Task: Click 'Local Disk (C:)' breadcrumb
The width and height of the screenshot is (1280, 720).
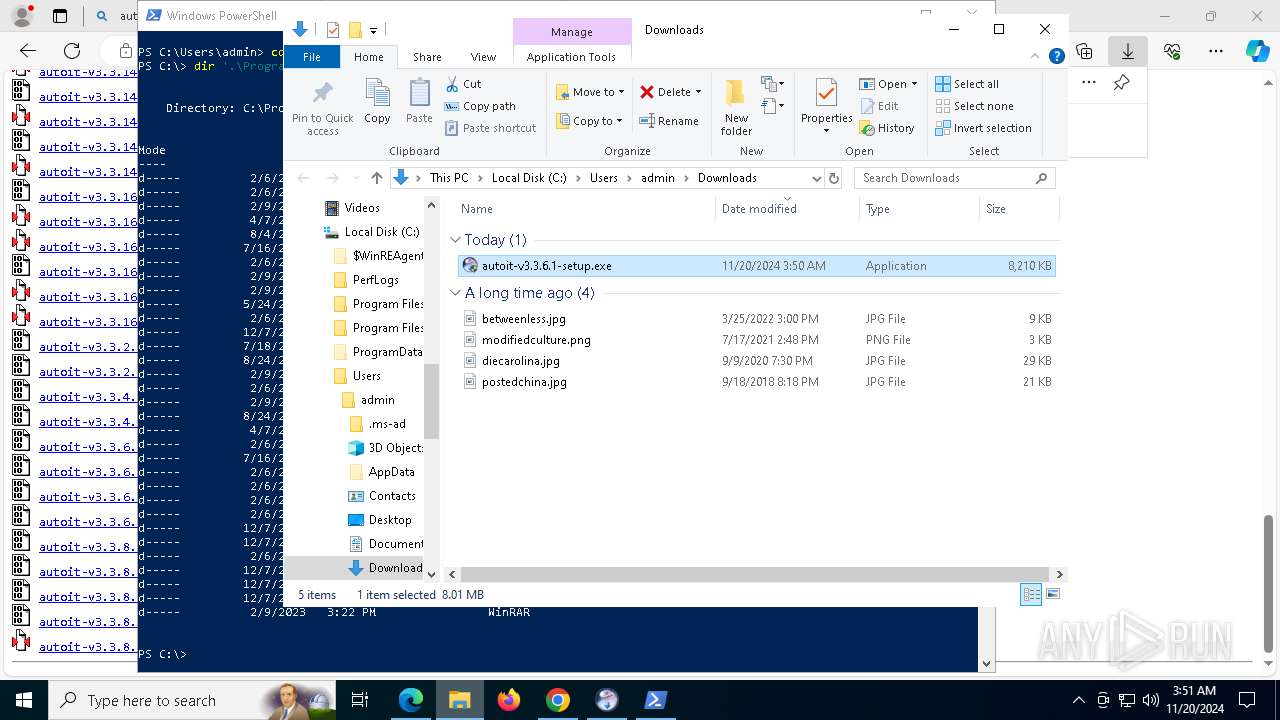Action: point(529,178)
